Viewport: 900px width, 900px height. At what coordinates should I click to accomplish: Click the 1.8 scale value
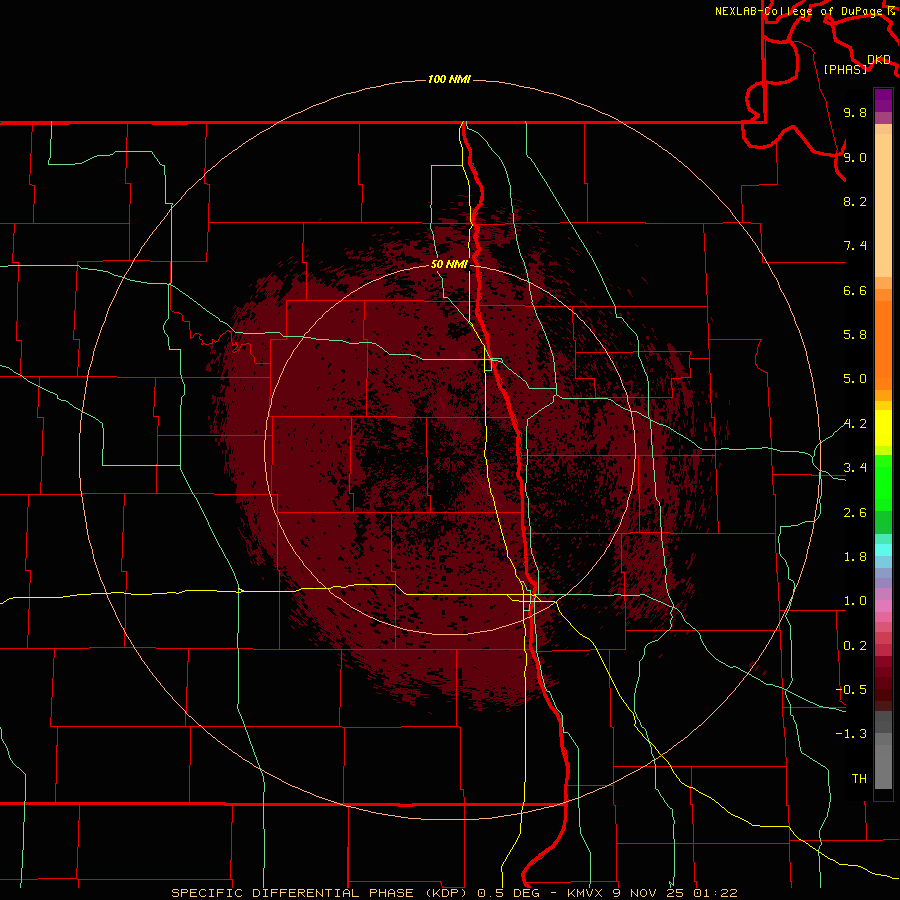(855, 557)
